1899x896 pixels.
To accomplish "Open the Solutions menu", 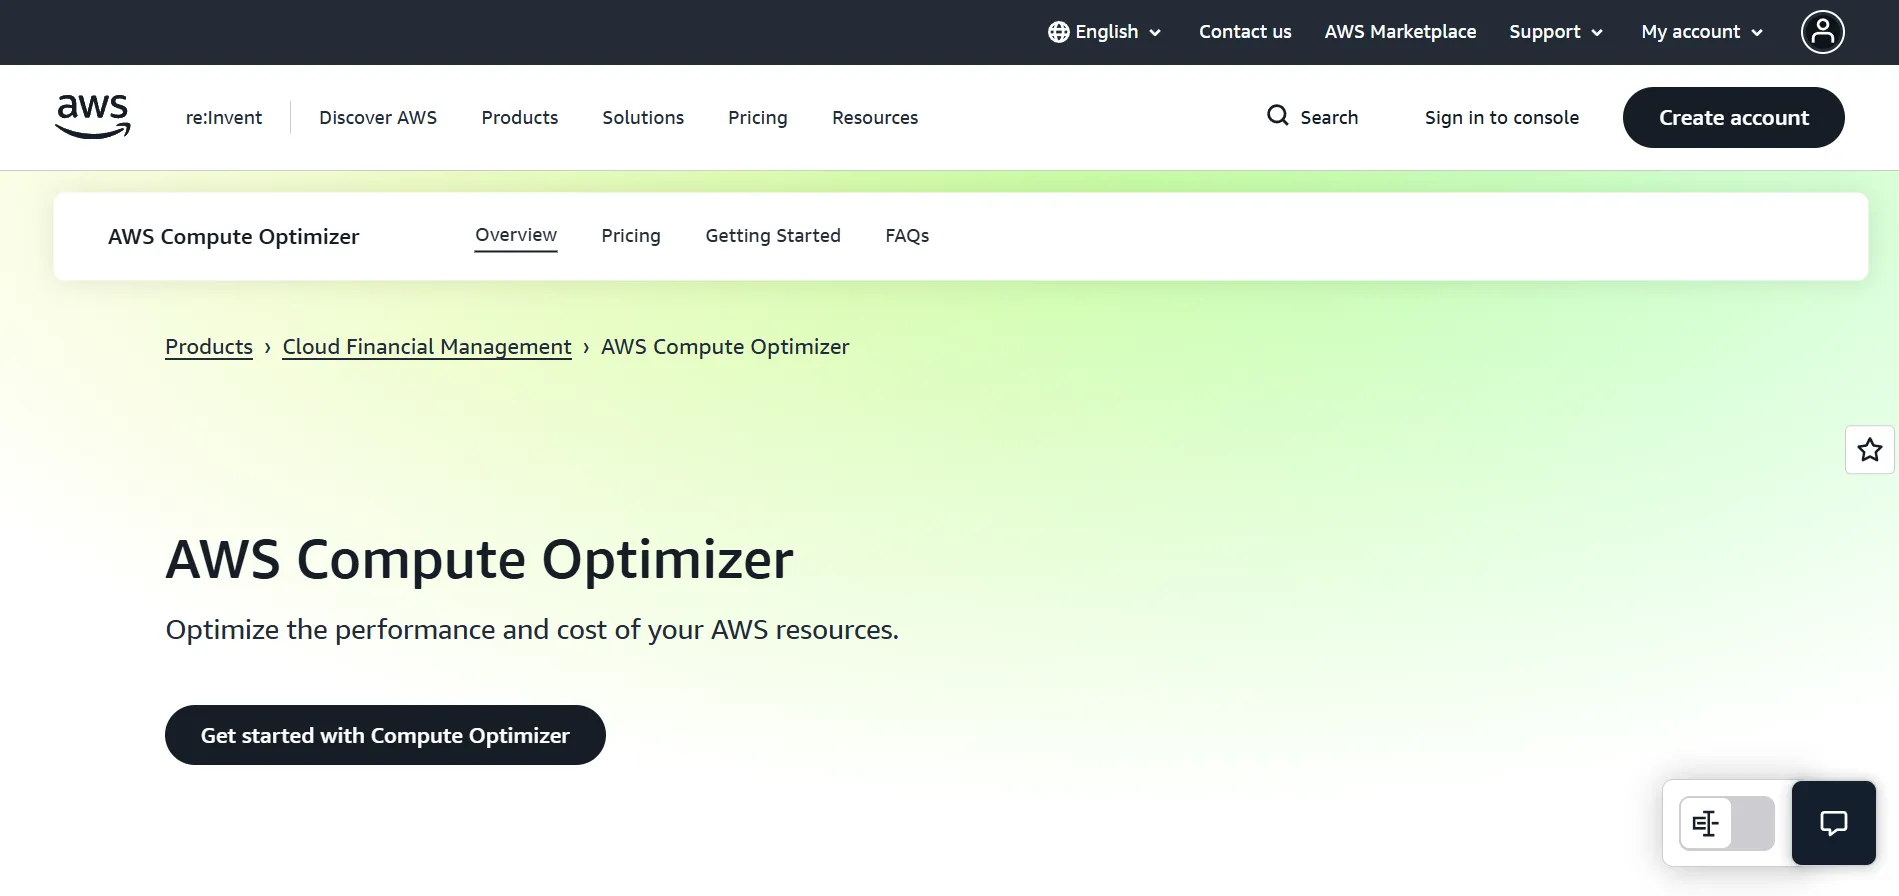I will pyautogui.click(x=643, y=118).
